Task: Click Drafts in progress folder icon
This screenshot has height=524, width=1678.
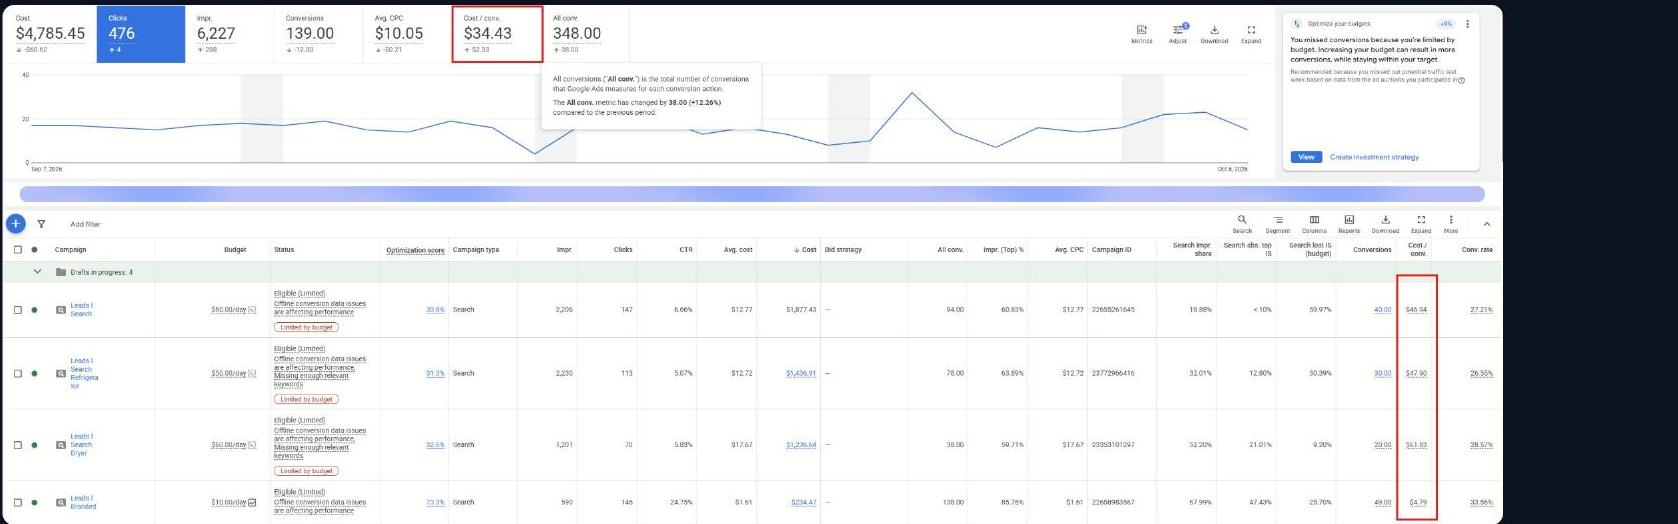Action: tap(61, 272)
